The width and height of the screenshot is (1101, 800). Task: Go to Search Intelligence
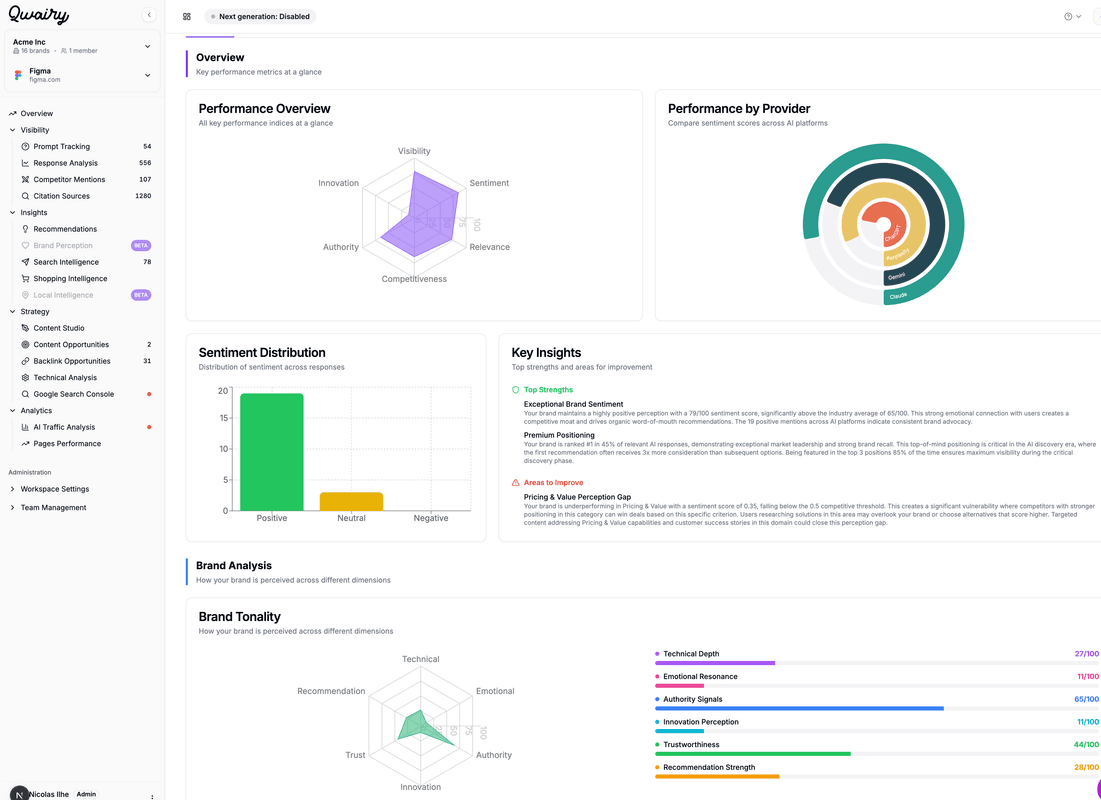pos(66,262)
